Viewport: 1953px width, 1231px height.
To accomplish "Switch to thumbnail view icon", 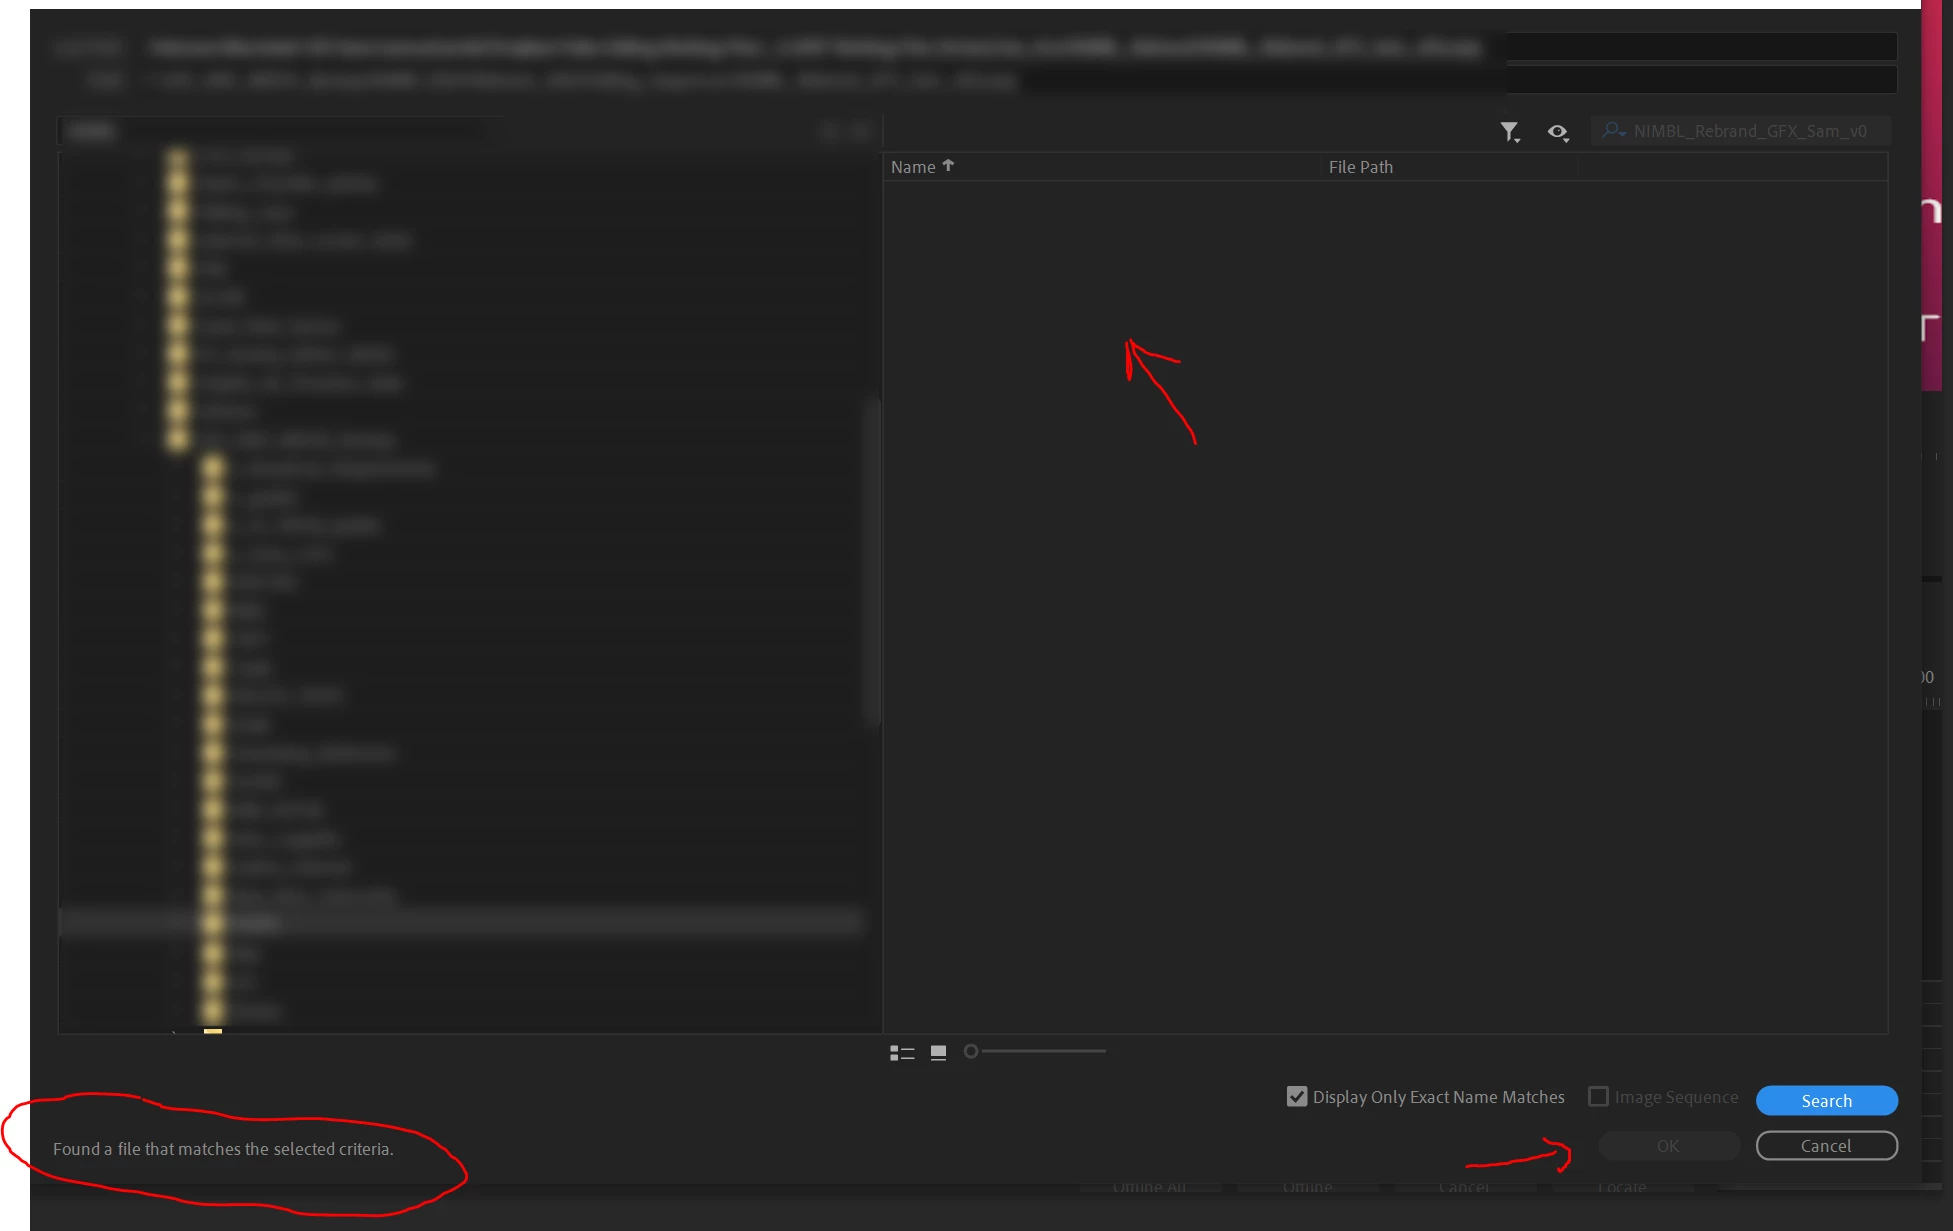I will [x=938, y=1052].
